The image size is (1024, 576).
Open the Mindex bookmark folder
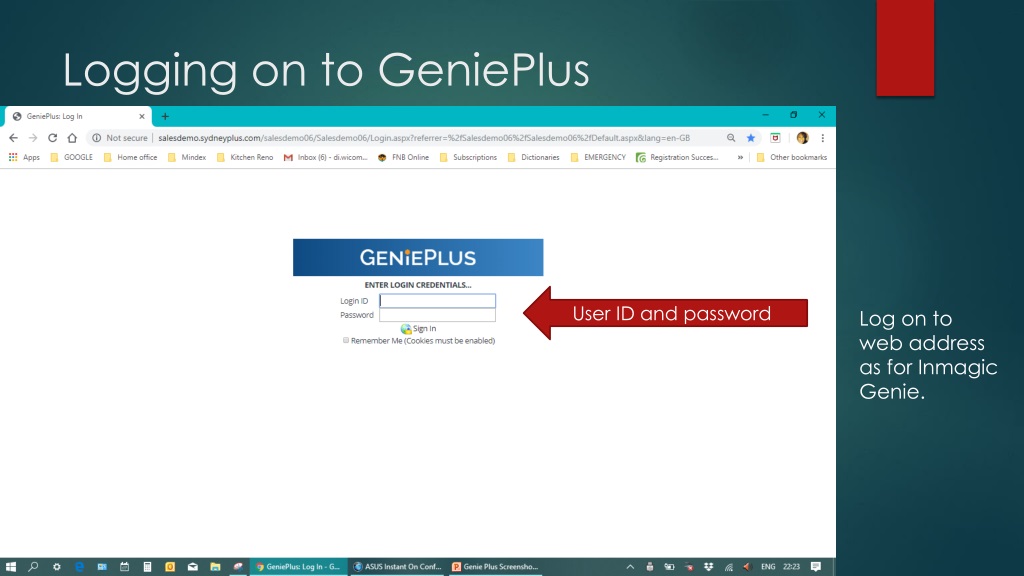coord(187,157)
